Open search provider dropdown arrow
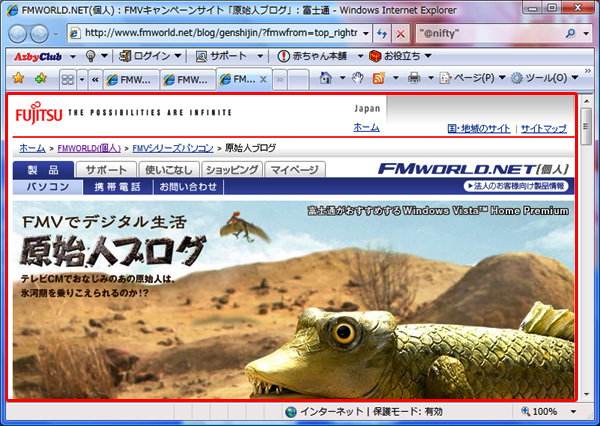The height and width of the screenshot is (426, 600). pos(586,34)
